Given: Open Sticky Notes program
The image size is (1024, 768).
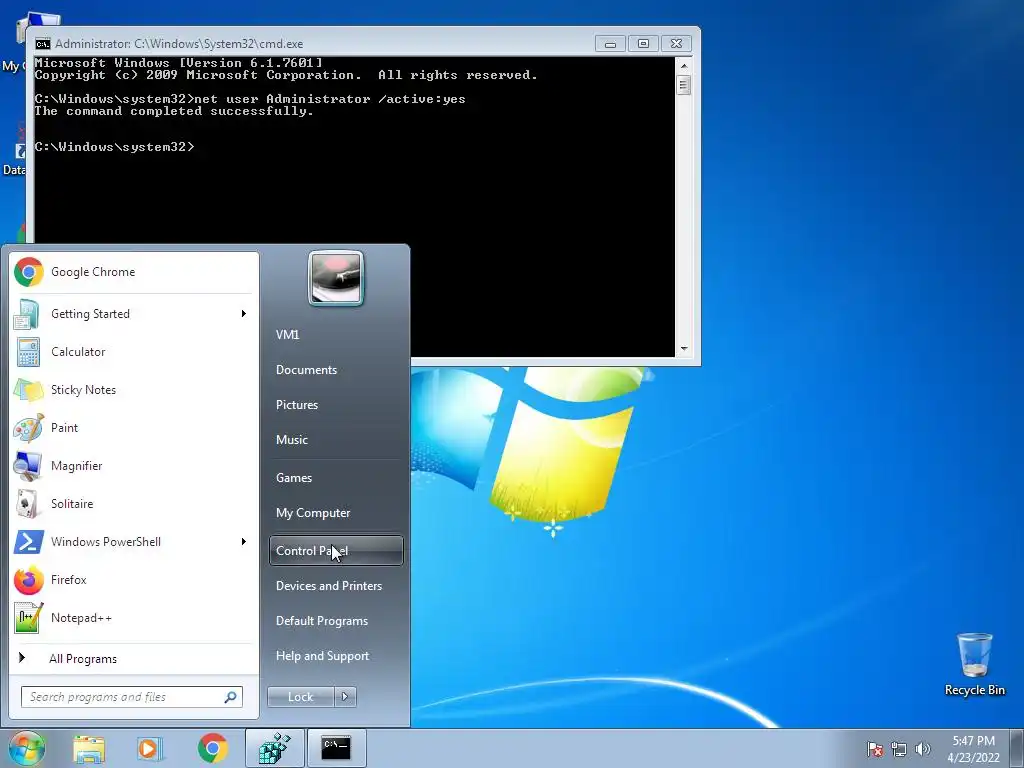Looking at the screenshot, I should click(x=133, y=390).
